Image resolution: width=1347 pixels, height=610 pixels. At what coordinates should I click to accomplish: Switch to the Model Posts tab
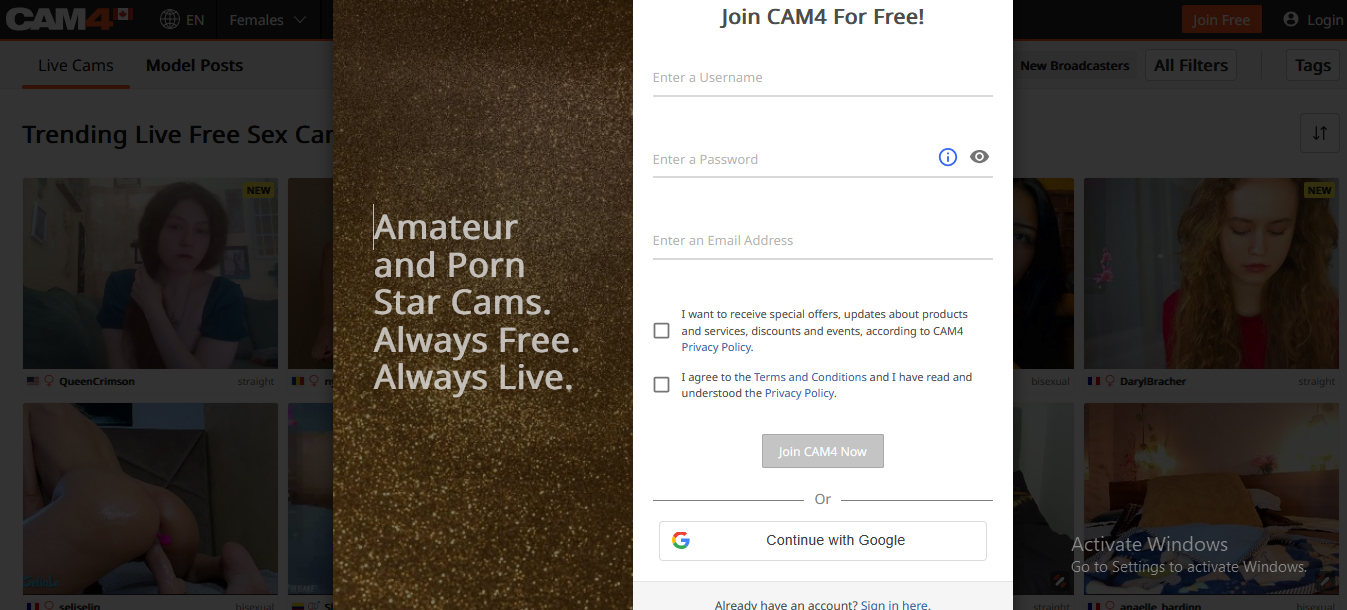point(194,66)
